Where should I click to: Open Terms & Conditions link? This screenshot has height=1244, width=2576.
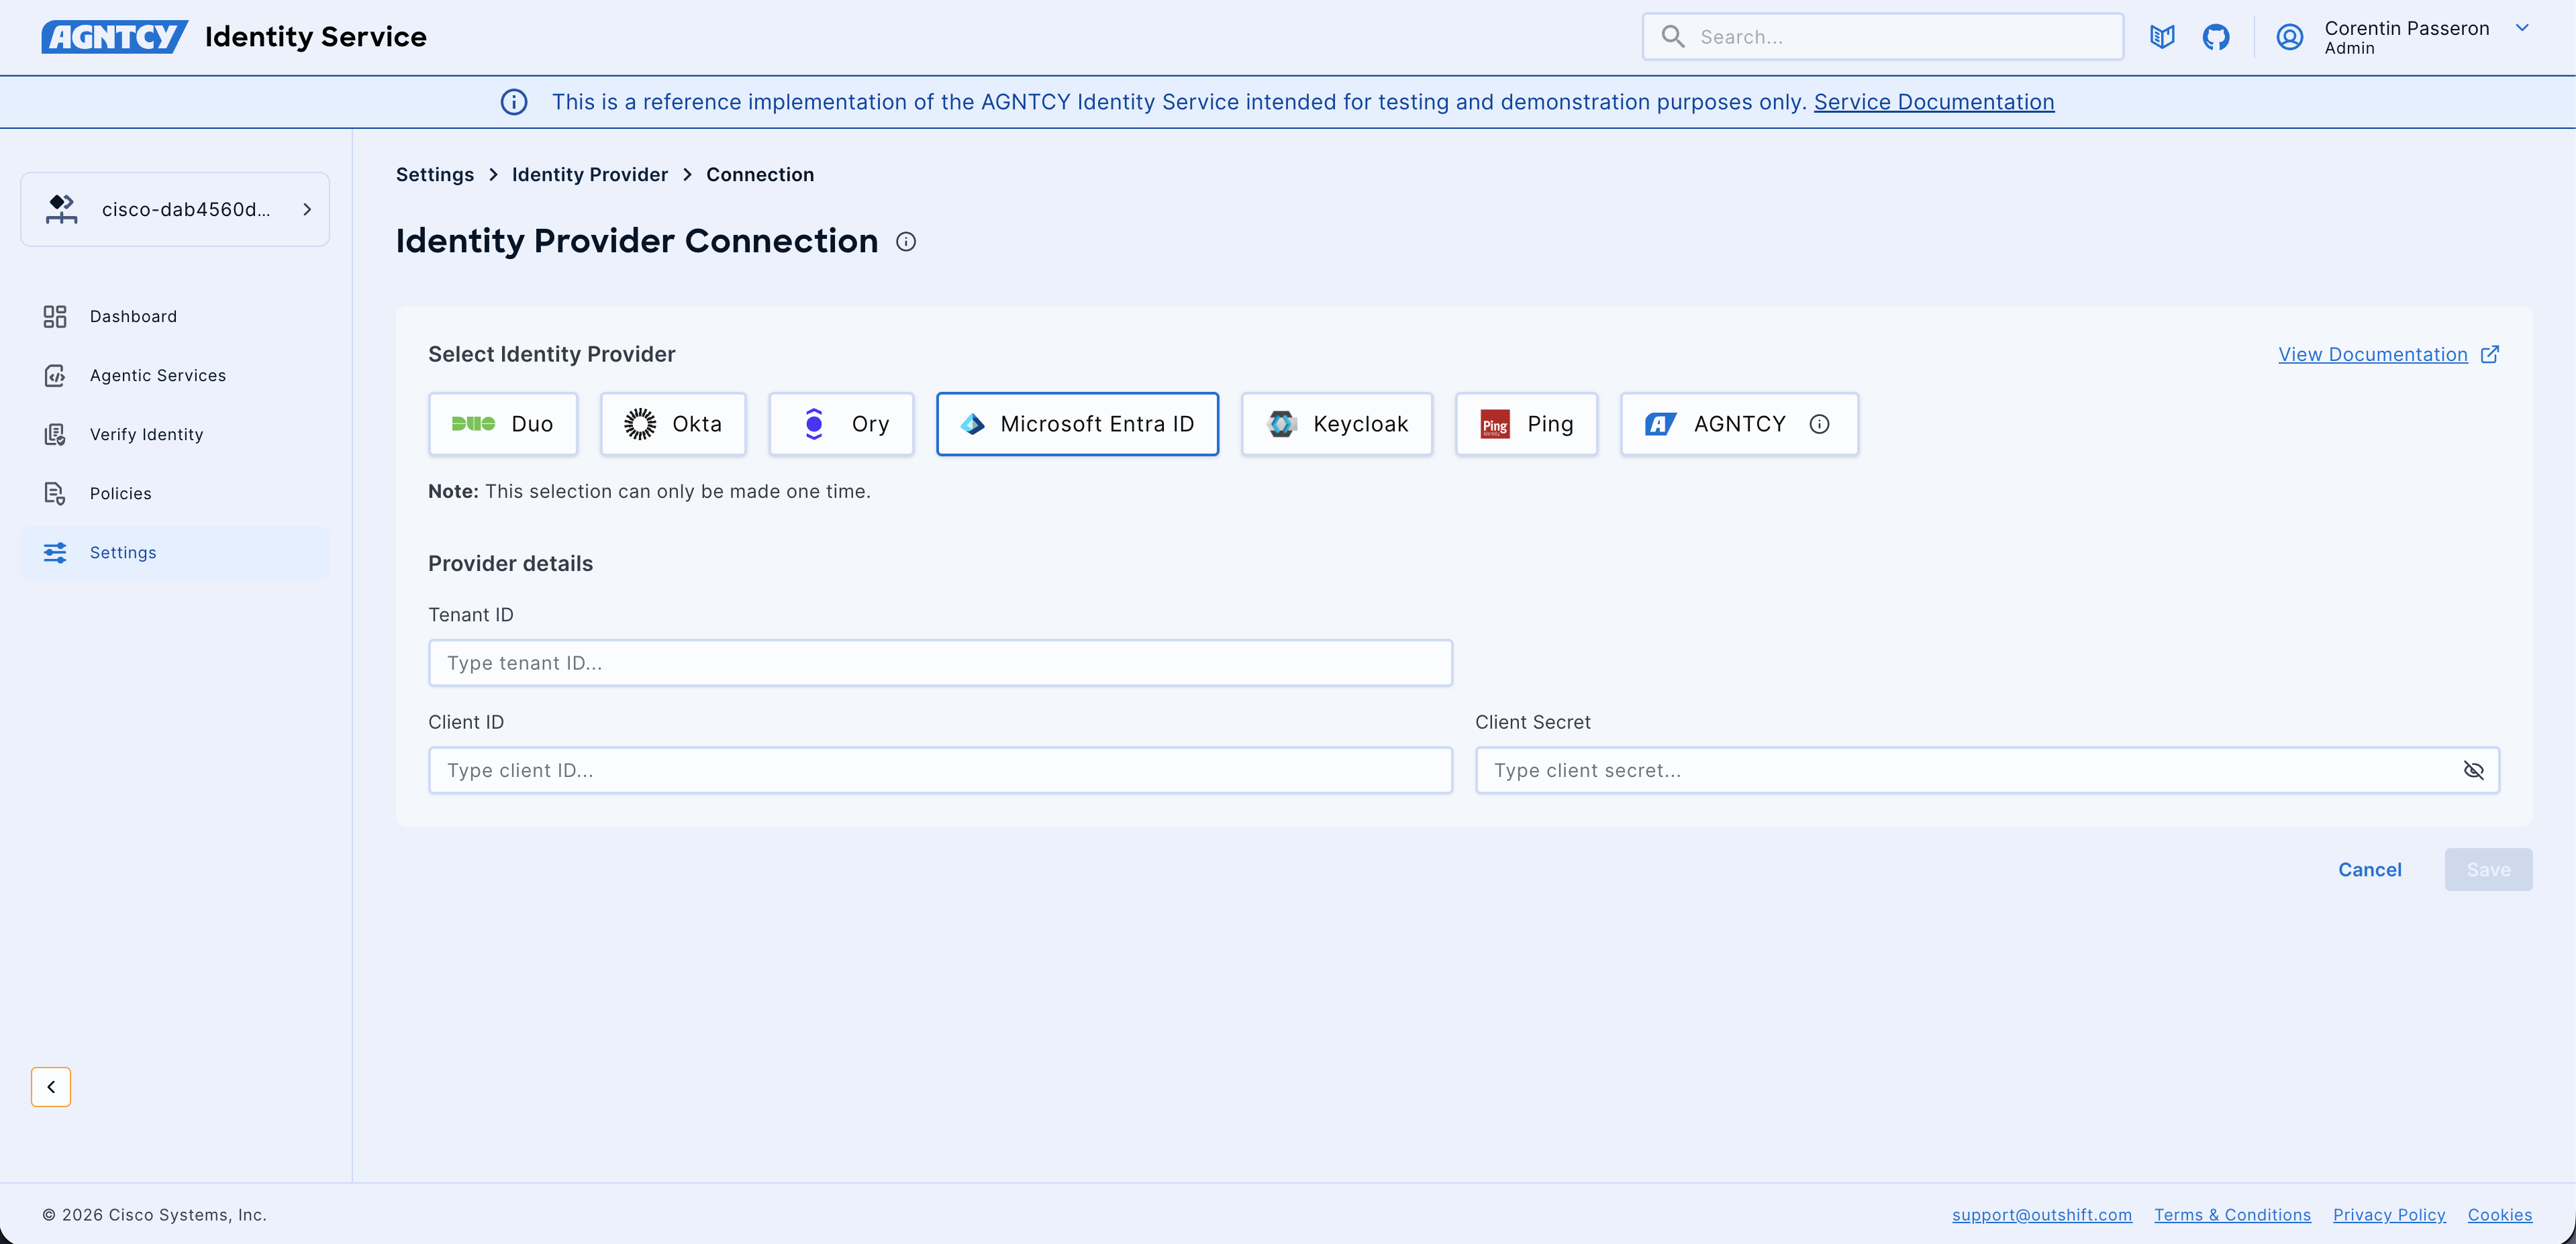pos(2232,1214)
